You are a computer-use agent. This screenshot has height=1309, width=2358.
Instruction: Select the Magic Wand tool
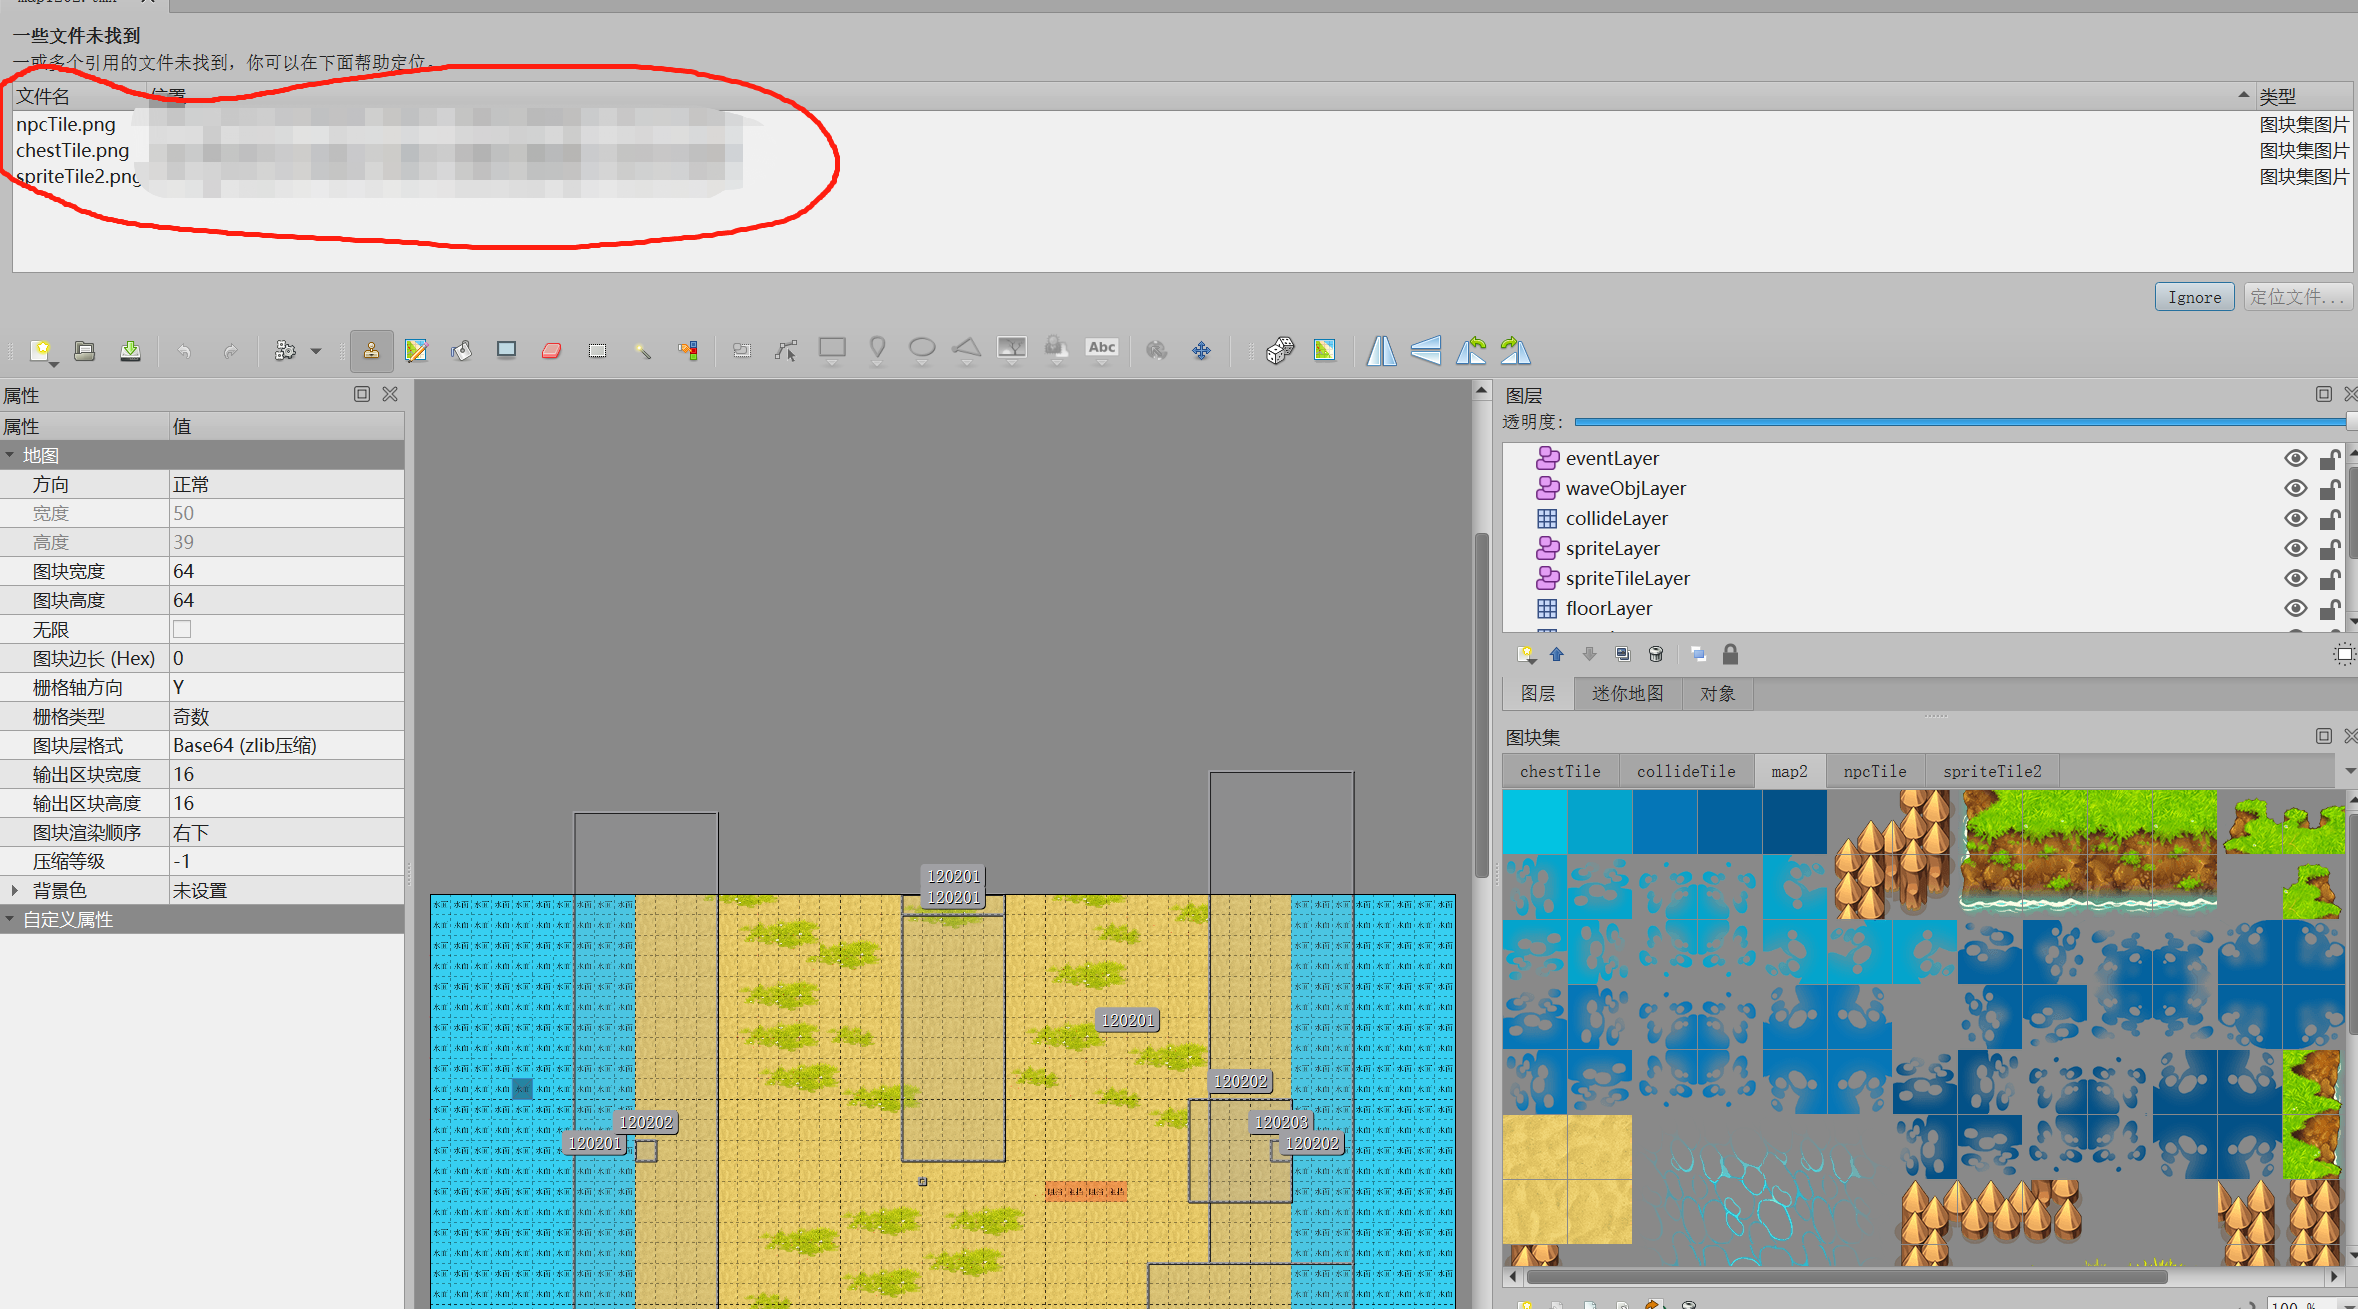click(x=642, y=351)
